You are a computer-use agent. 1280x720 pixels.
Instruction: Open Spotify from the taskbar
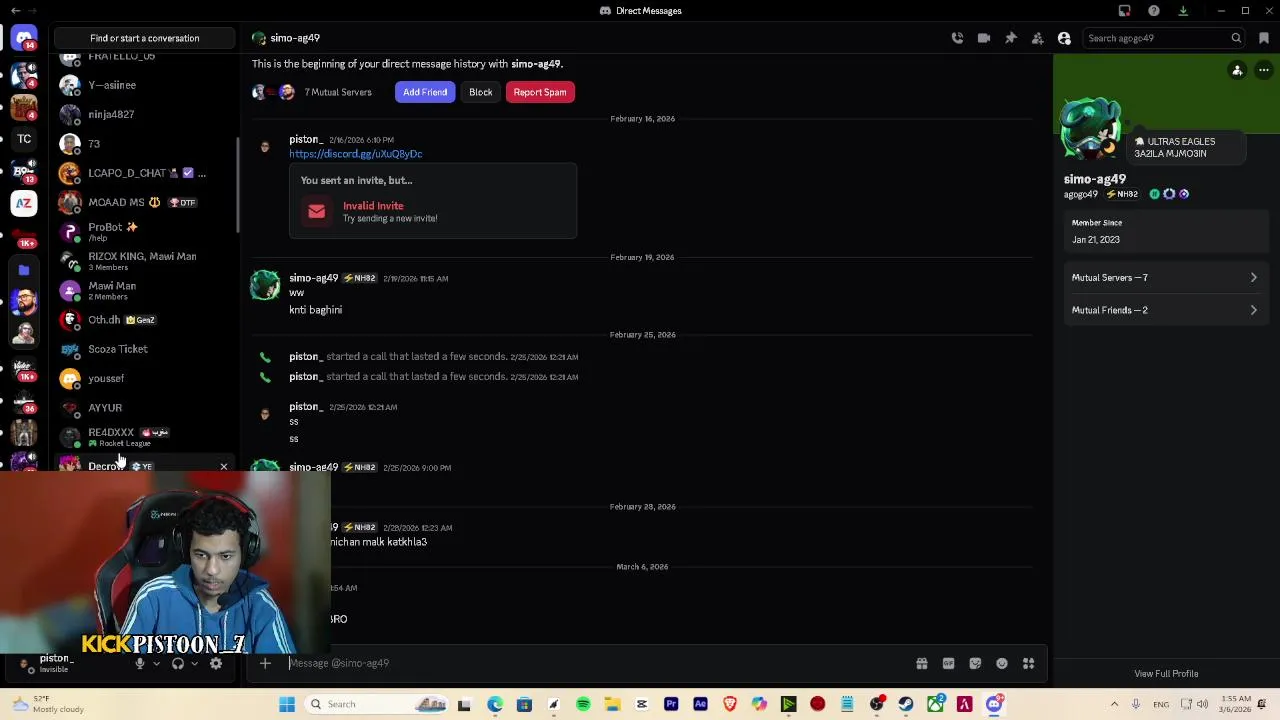click(583, 704)
